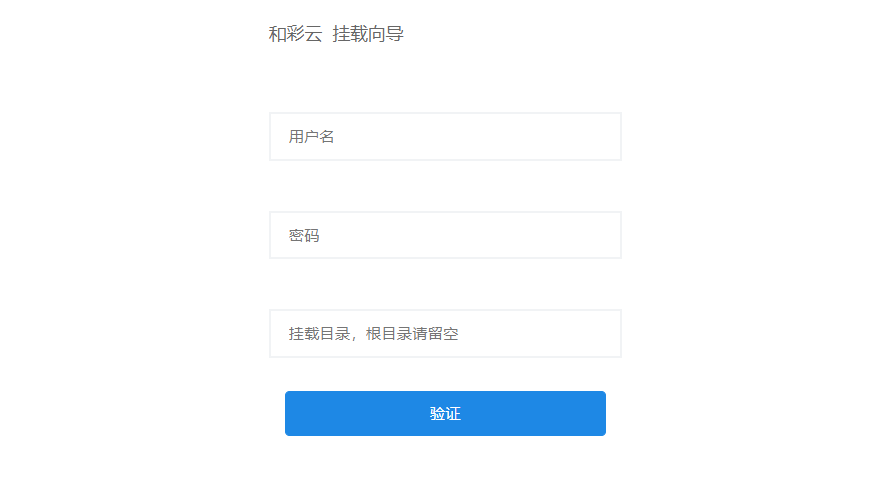
Task: Focus the 密码 password field
Action: [445, 235]
